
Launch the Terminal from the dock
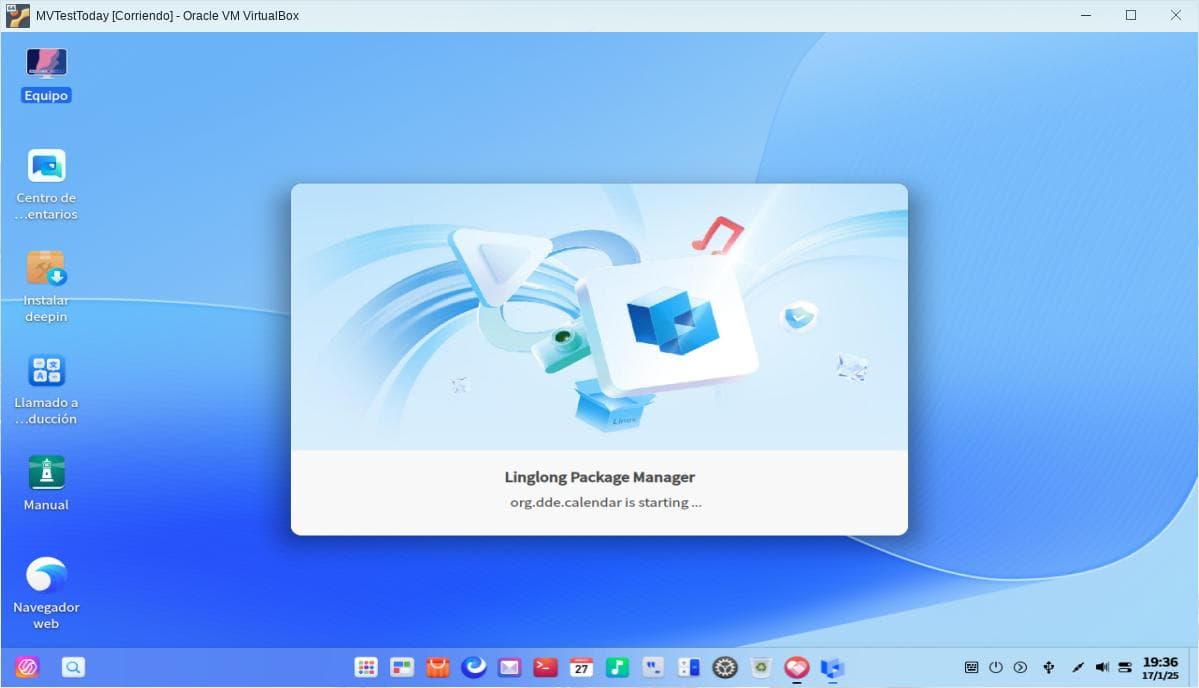pos(545,667)
